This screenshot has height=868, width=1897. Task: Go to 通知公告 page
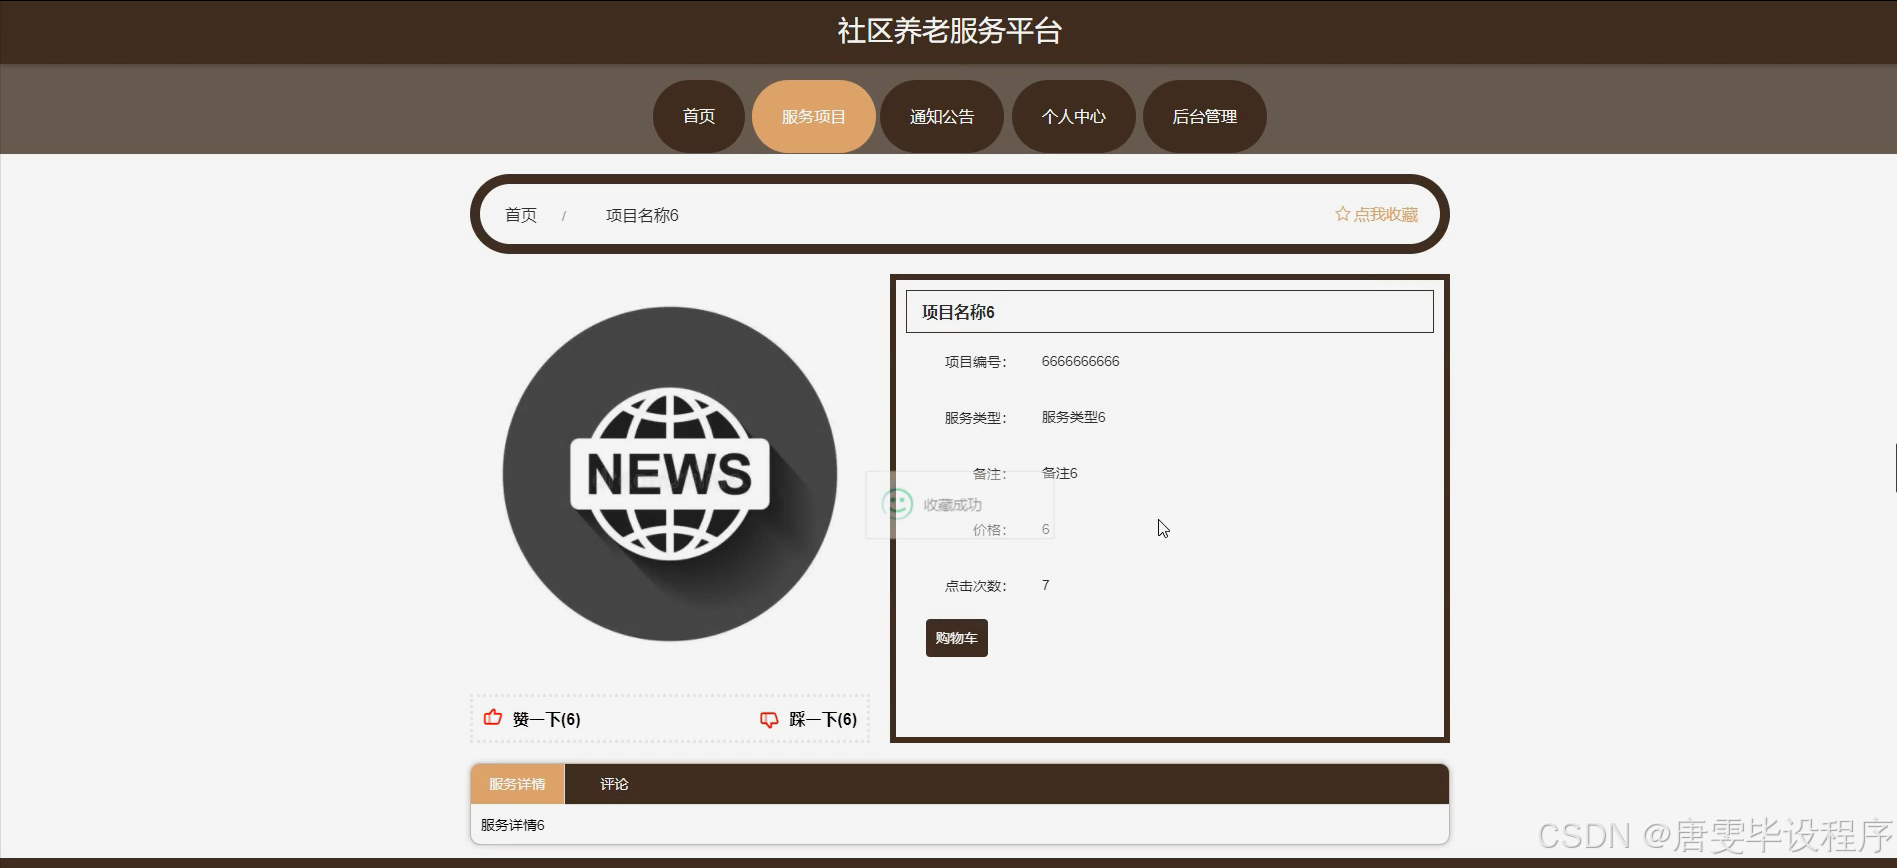point(941,116)
